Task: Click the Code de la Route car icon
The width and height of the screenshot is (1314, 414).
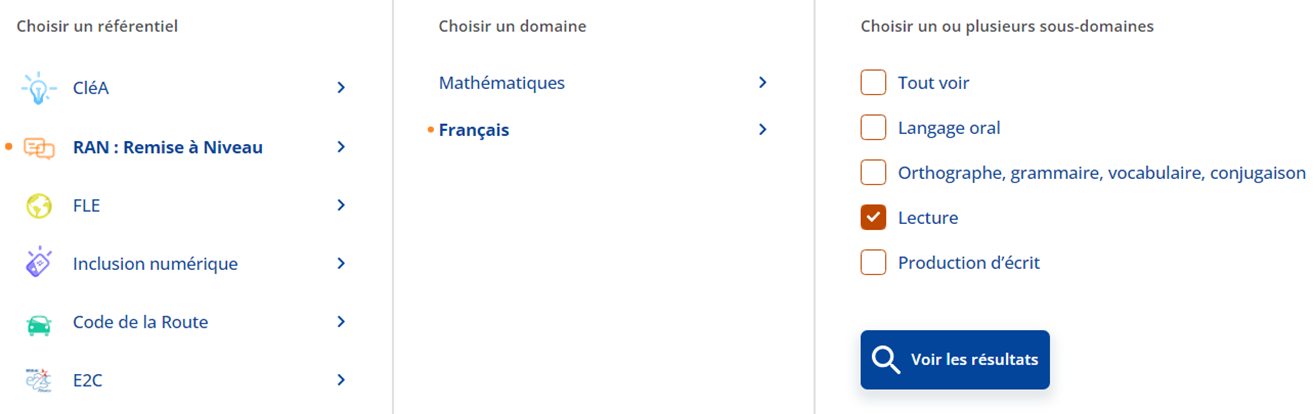Action: (x=39, y=323)
